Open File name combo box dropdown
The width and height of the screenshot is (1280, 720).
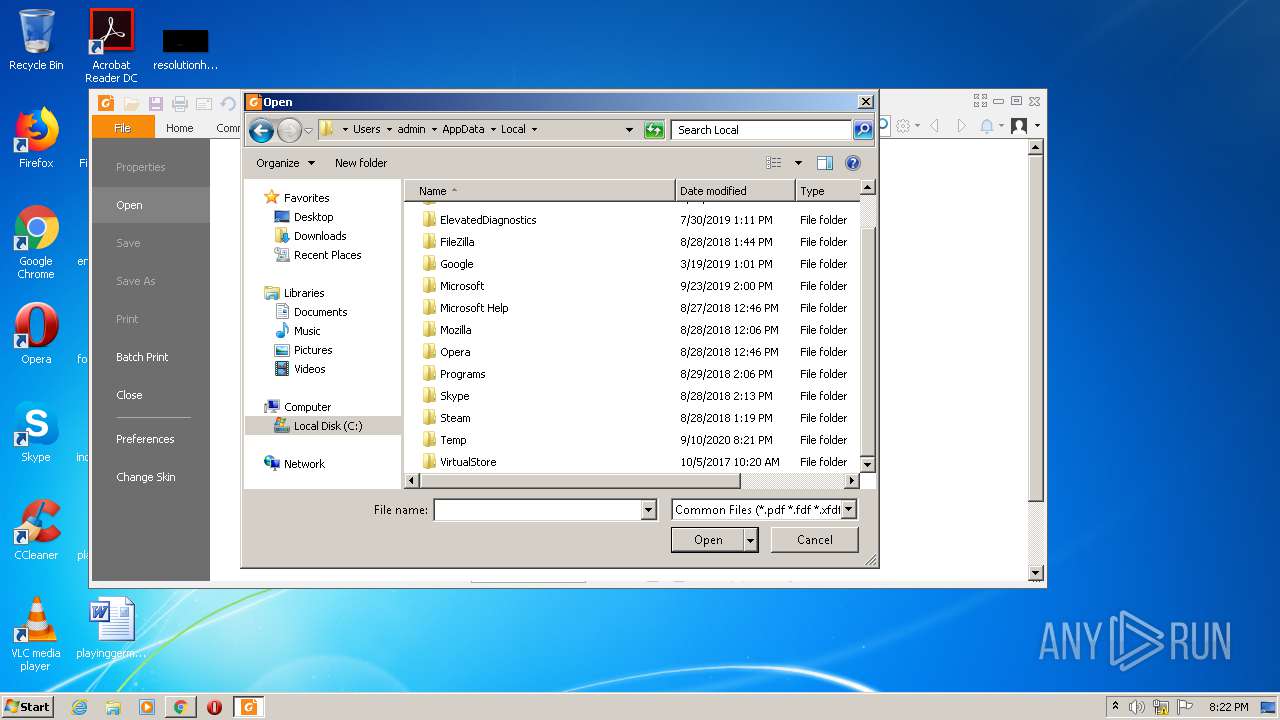coord(649,510)
